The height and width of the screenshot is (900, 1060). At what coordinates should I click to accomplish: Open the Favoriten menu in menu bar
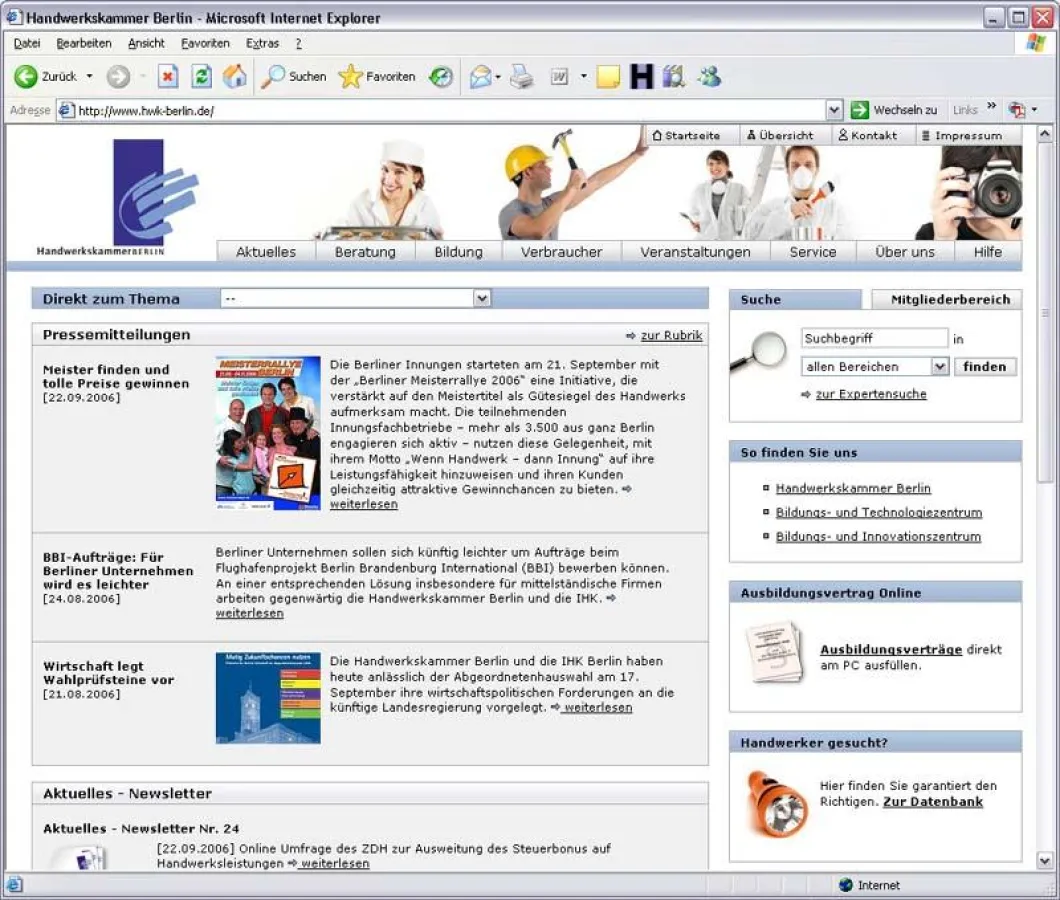pyautogui.click(x=205, y=44)
